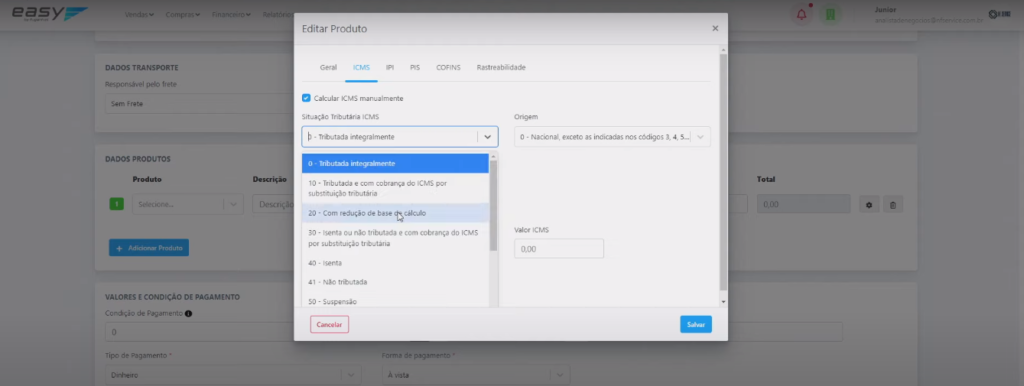Viewport: 1024px width, 386px height.
Task: Select the ICMS tab
Action: tap(361, 67)
